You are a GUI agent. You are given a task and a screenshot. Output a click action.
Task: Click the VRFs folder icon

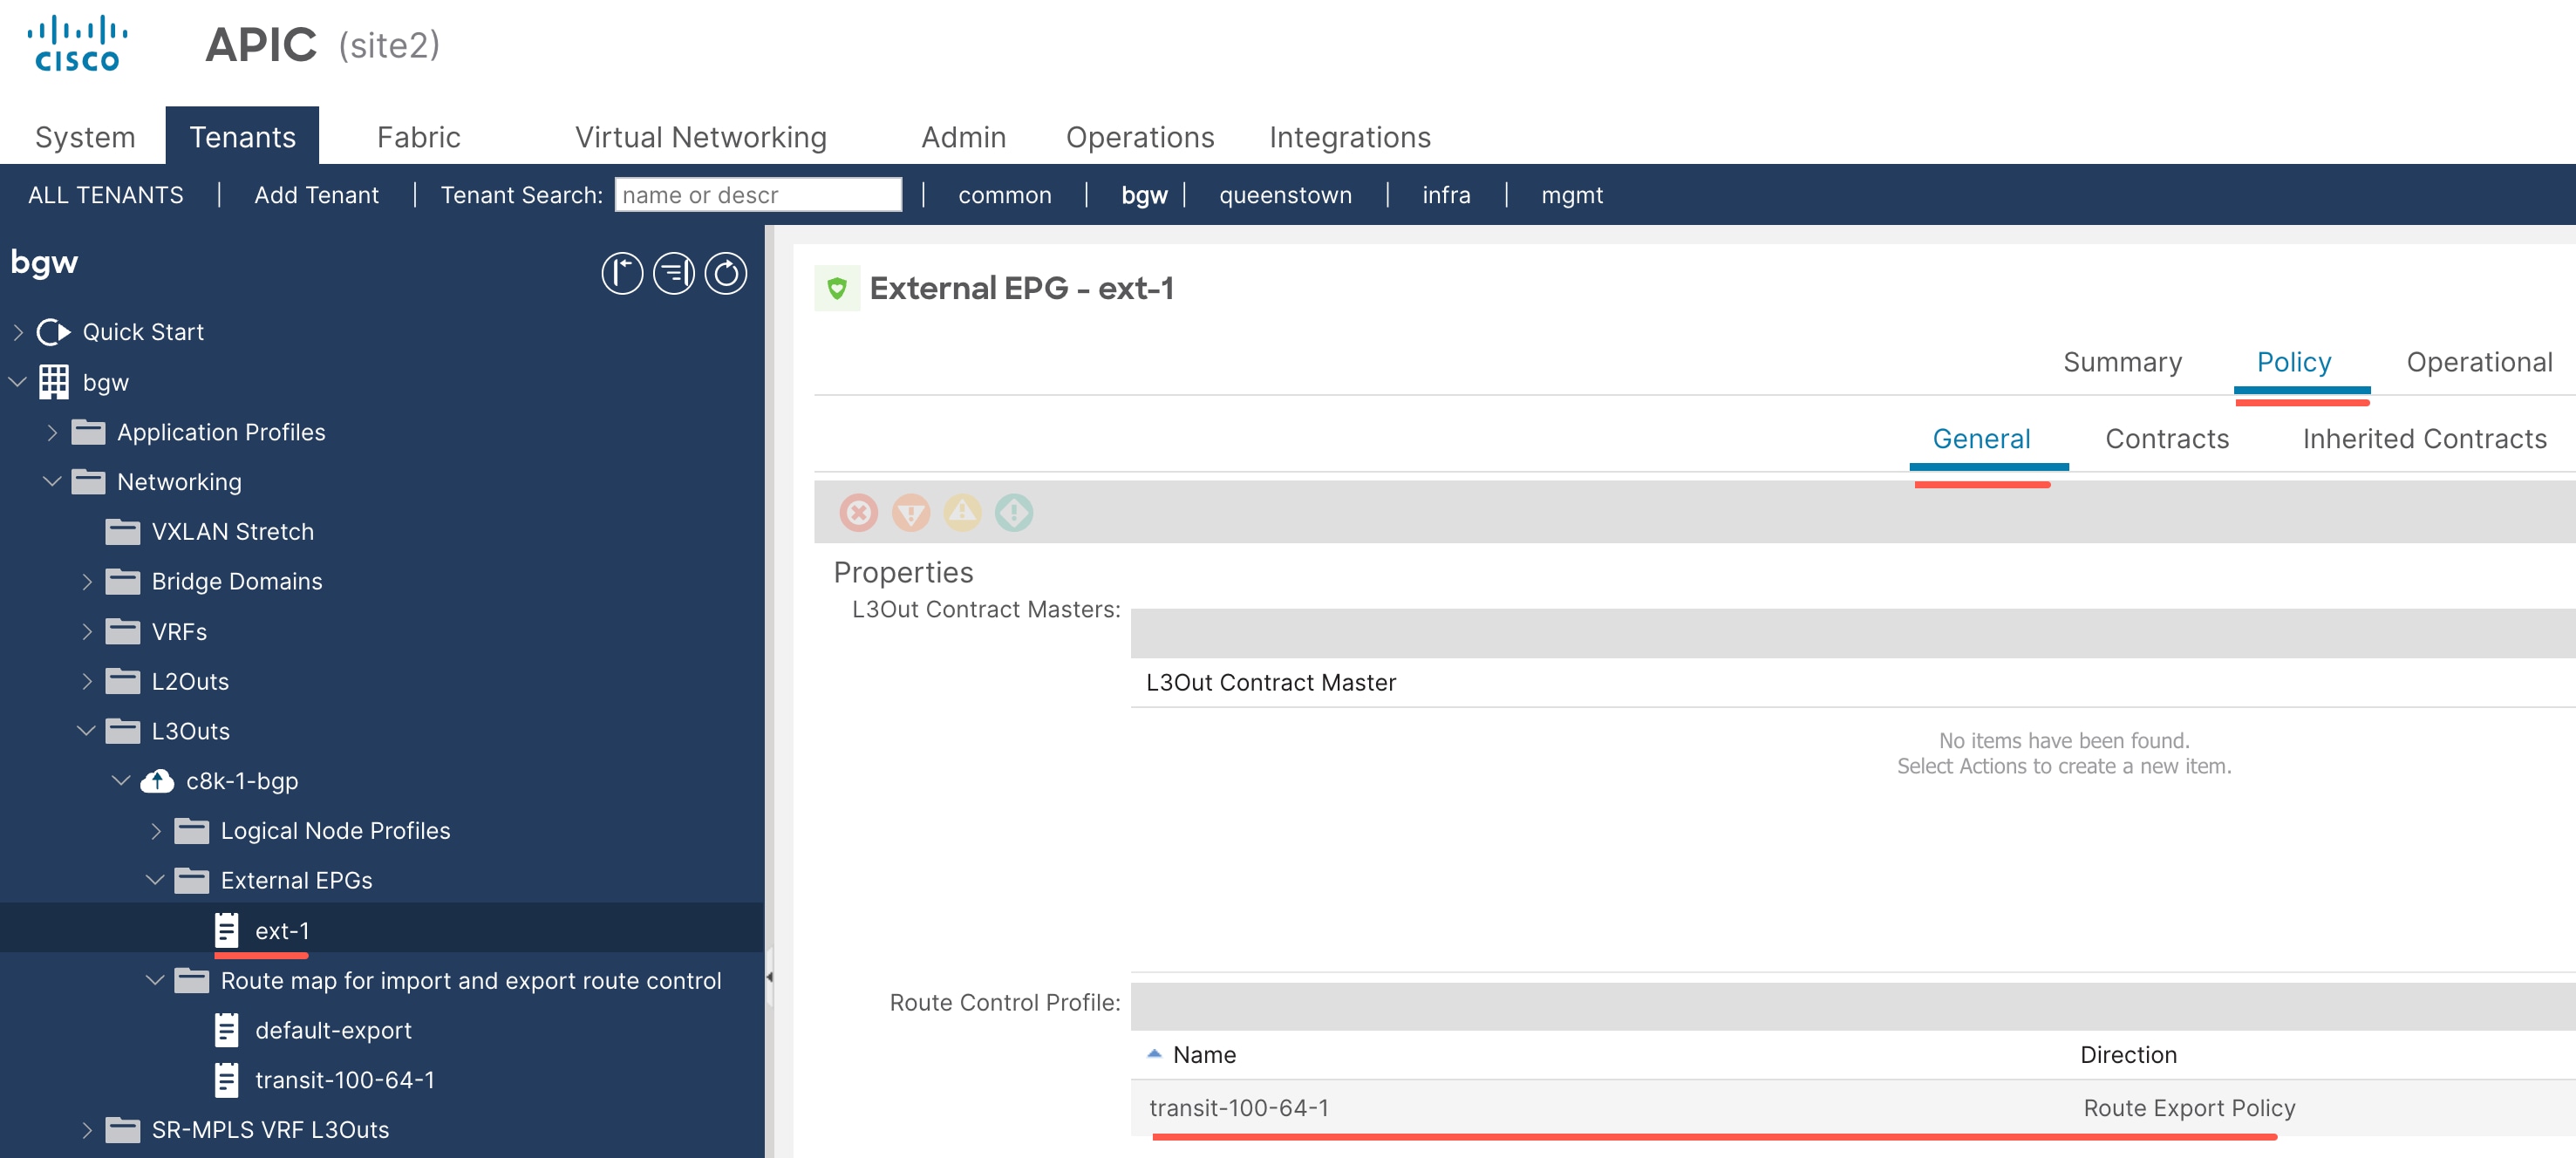[x=123, y=632]
